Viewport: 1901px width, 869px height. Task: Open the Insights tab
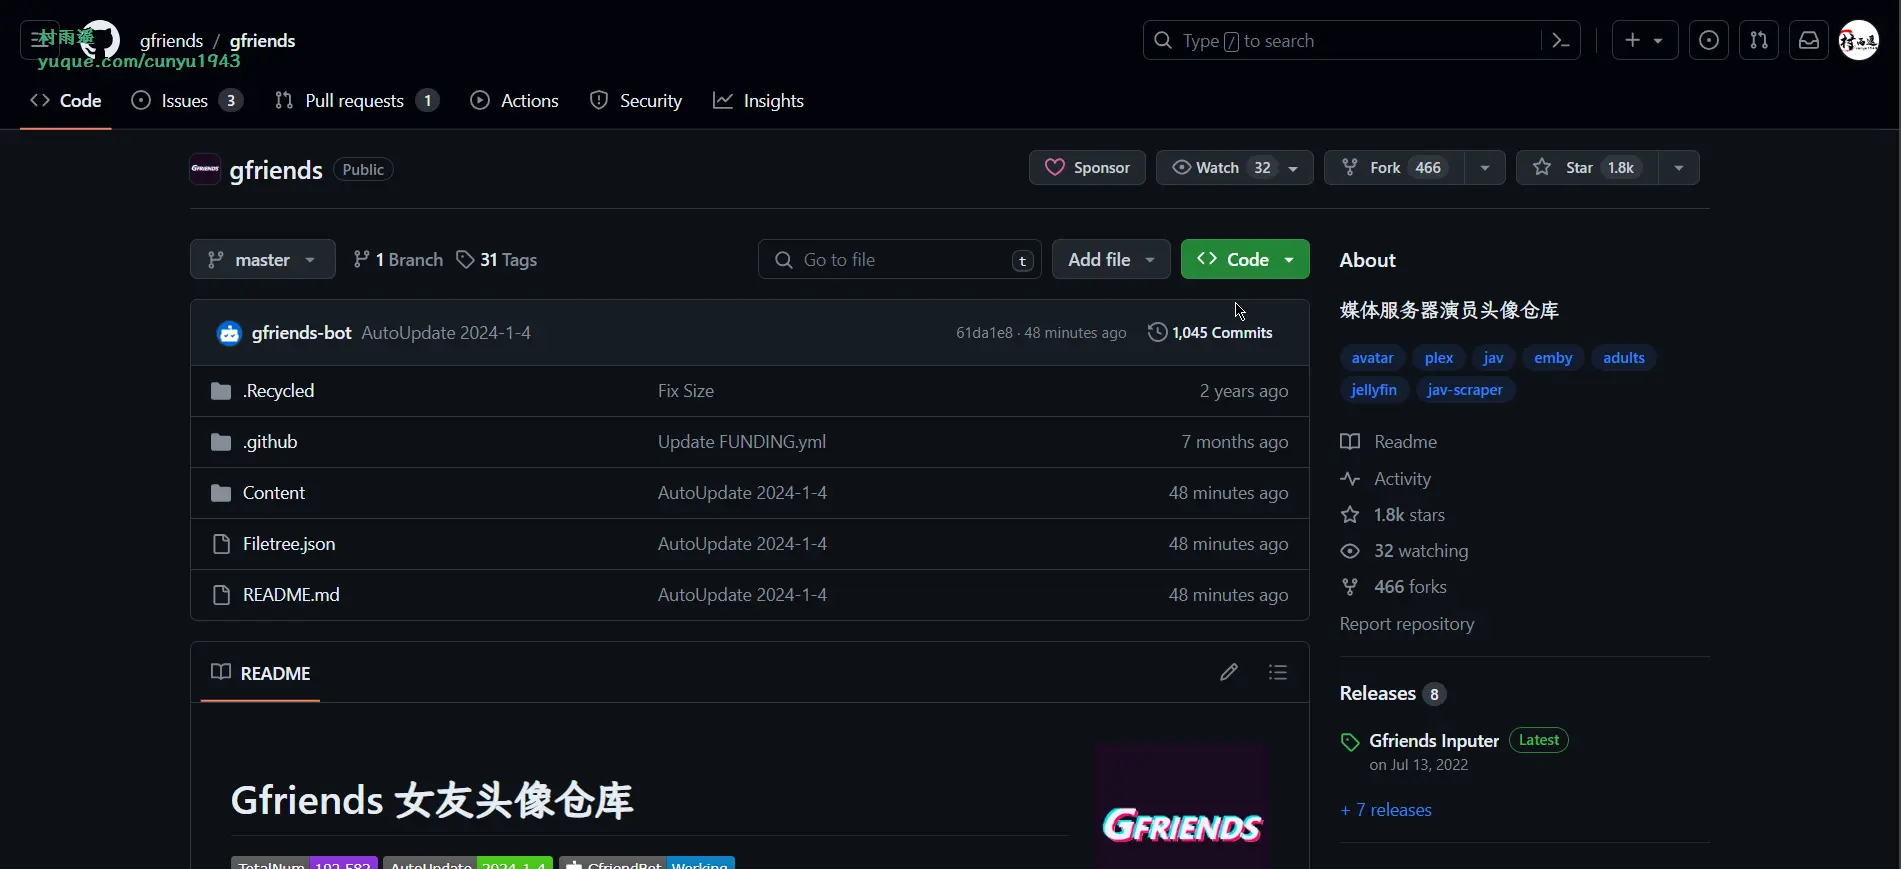point(758,101)
